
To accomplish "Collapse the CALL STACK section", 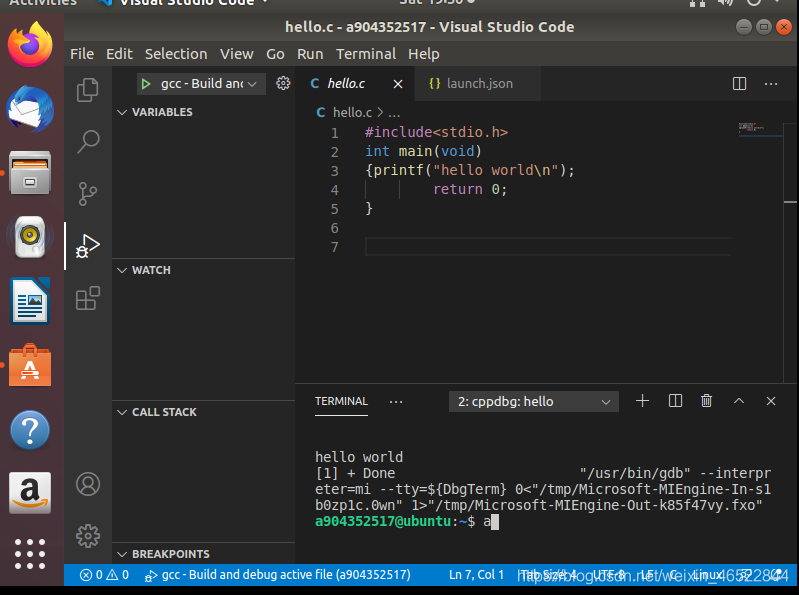I will (203, 412).
